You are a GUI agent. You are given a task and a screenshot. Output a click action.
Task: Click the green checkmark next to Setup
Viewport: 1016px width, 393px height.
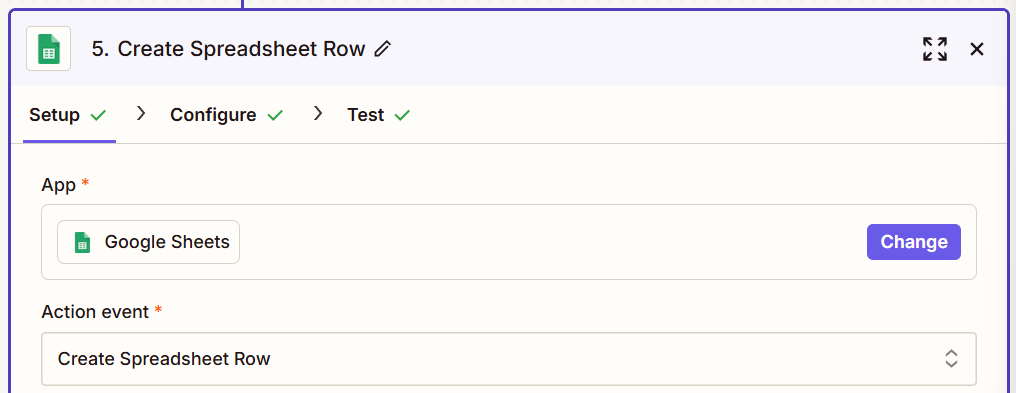(x=98, y=115)
